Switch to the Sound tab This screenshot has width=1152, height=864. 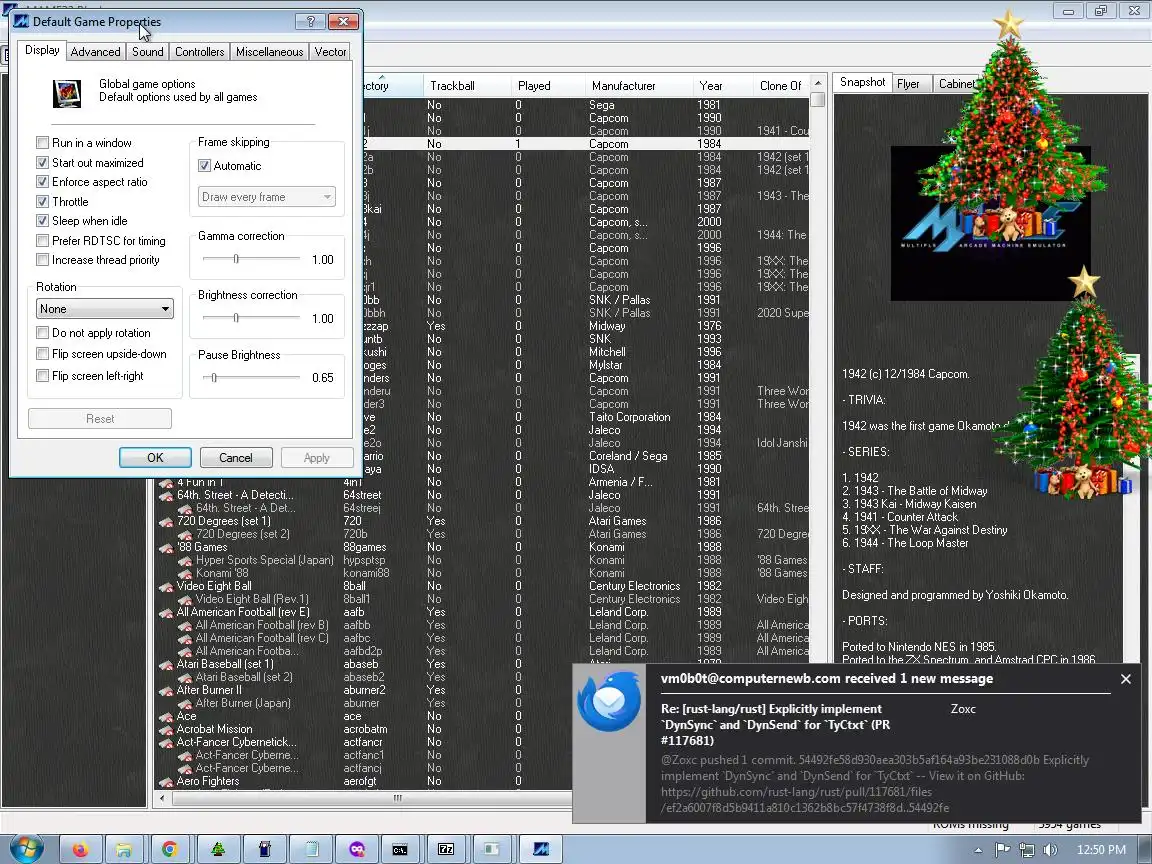click(x=148, y=51)
